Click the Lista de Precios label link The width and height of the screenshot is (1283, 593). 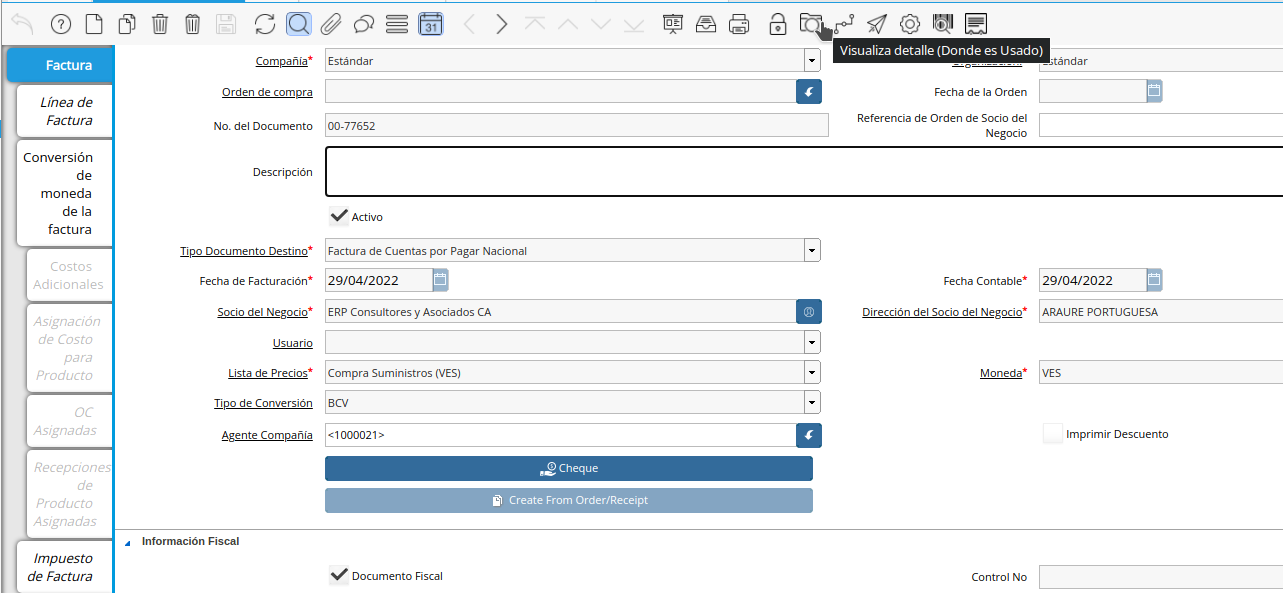pyautogui.click(x=268, y=373)
